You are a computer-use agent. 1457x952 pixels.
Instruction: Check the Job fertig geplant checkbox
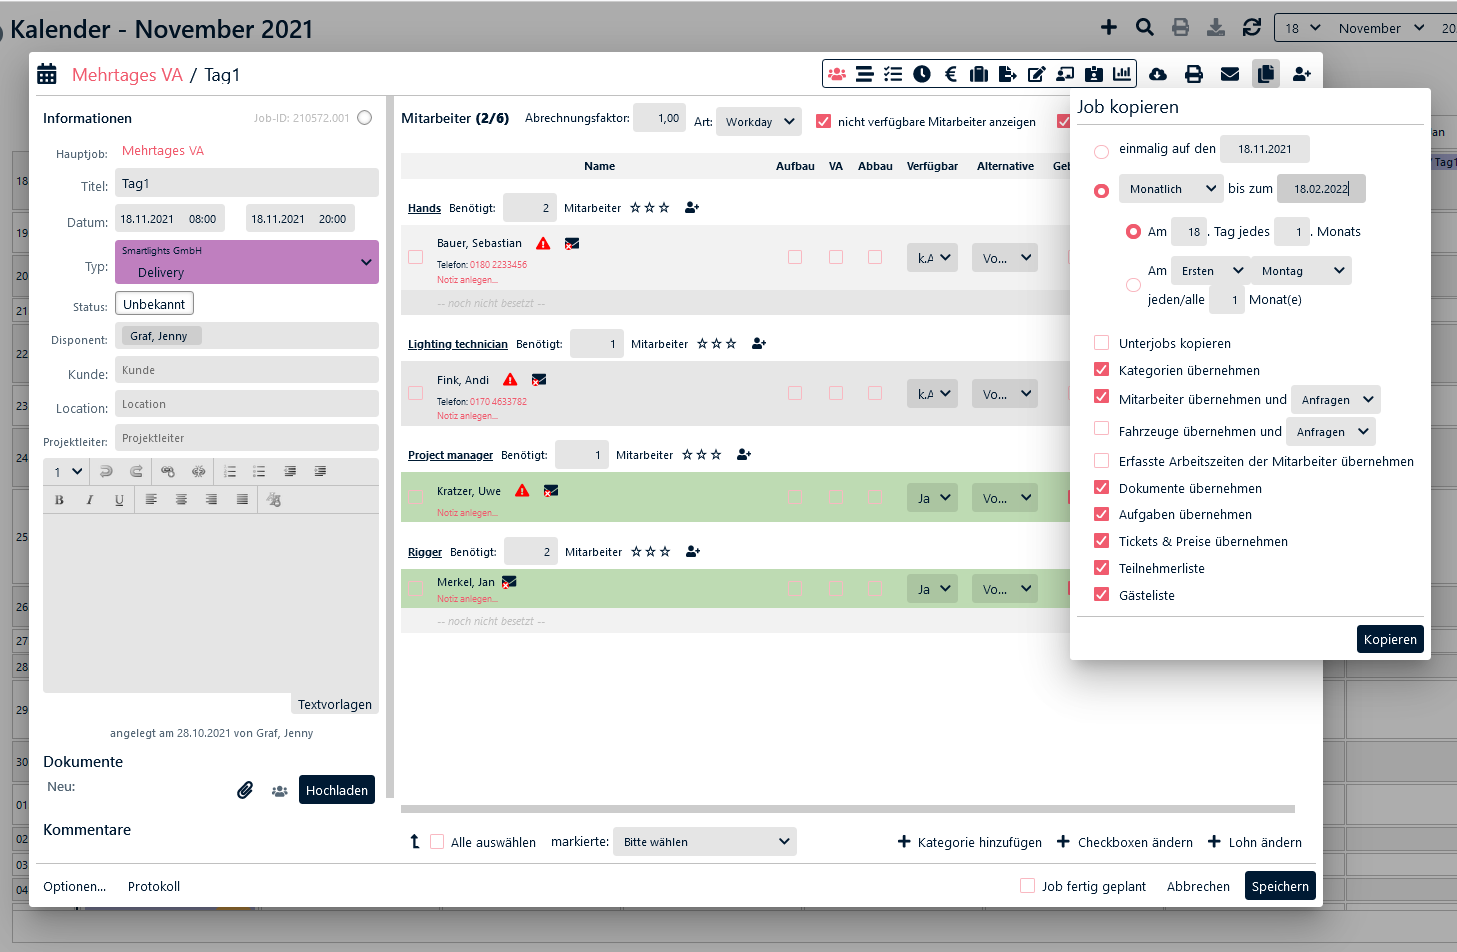coord(1027,886)
